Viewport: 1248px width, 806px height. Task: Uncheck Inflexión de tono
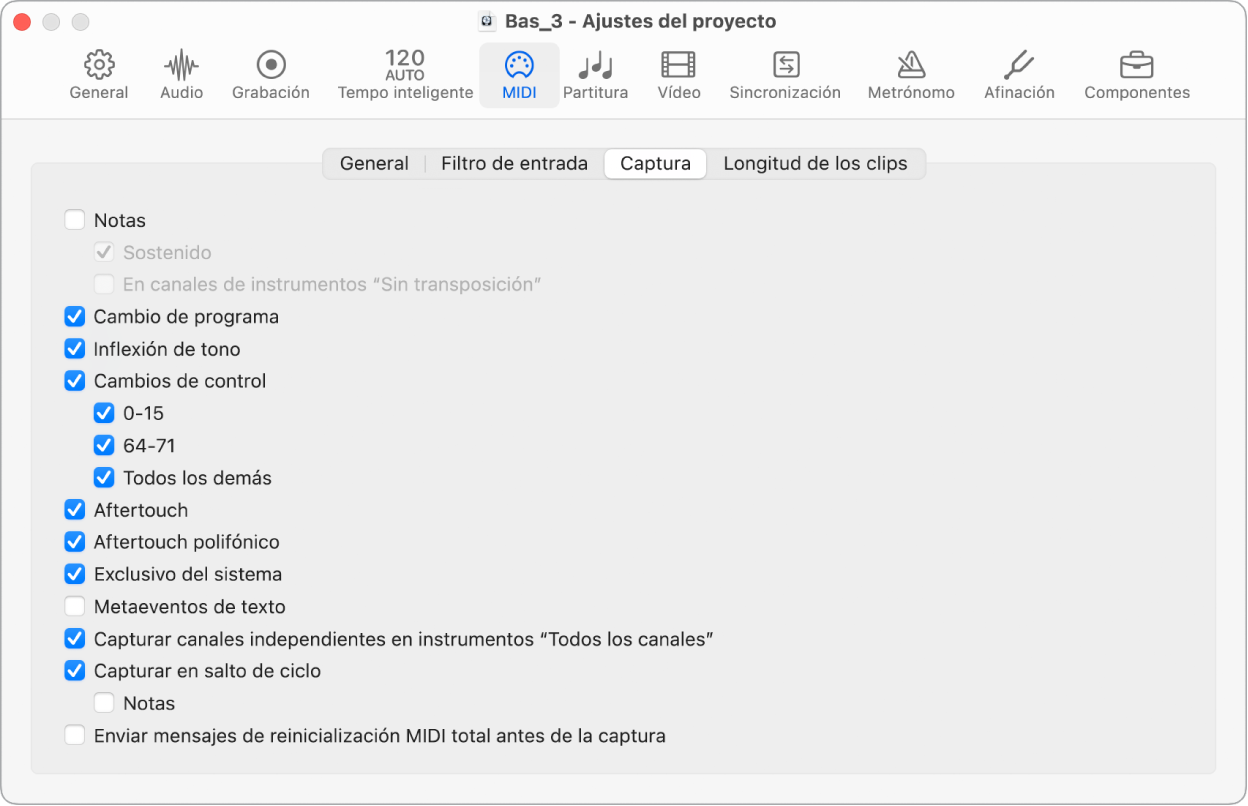[75, 349]
